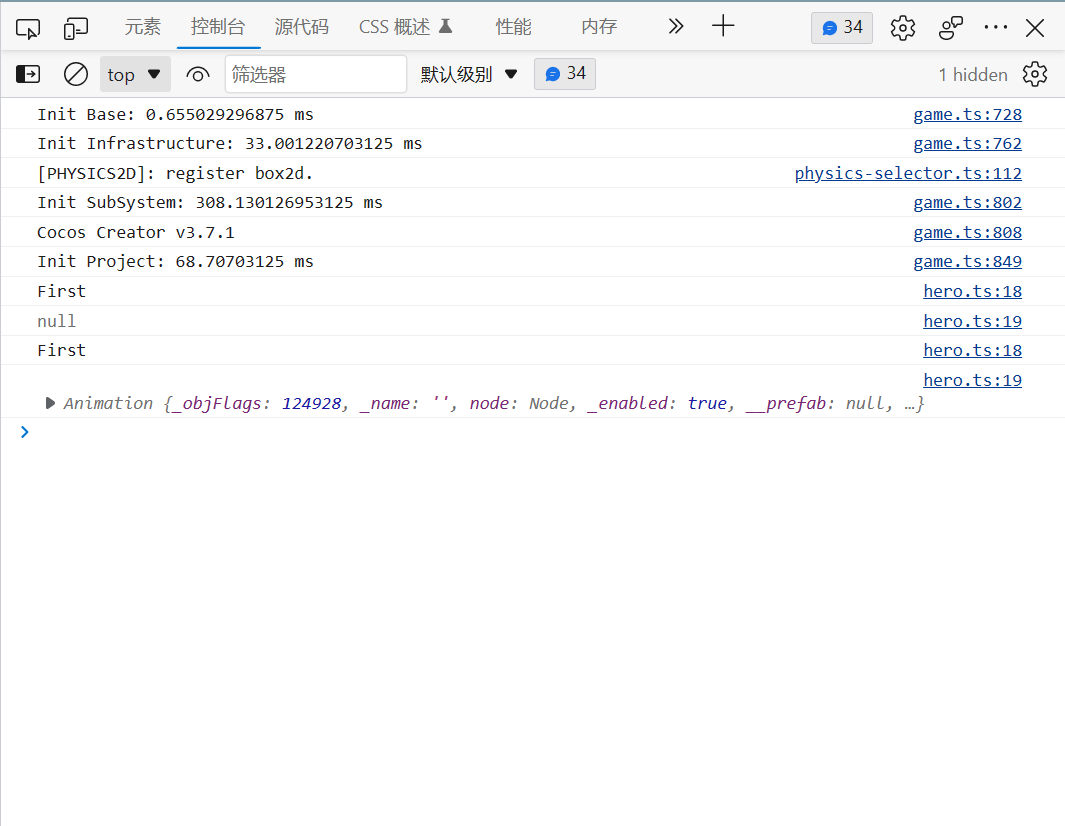Select the 'Cocos Creator v3.7.1' log message
This screenshot has height=826, width=1065.
[x=136, y=232]
